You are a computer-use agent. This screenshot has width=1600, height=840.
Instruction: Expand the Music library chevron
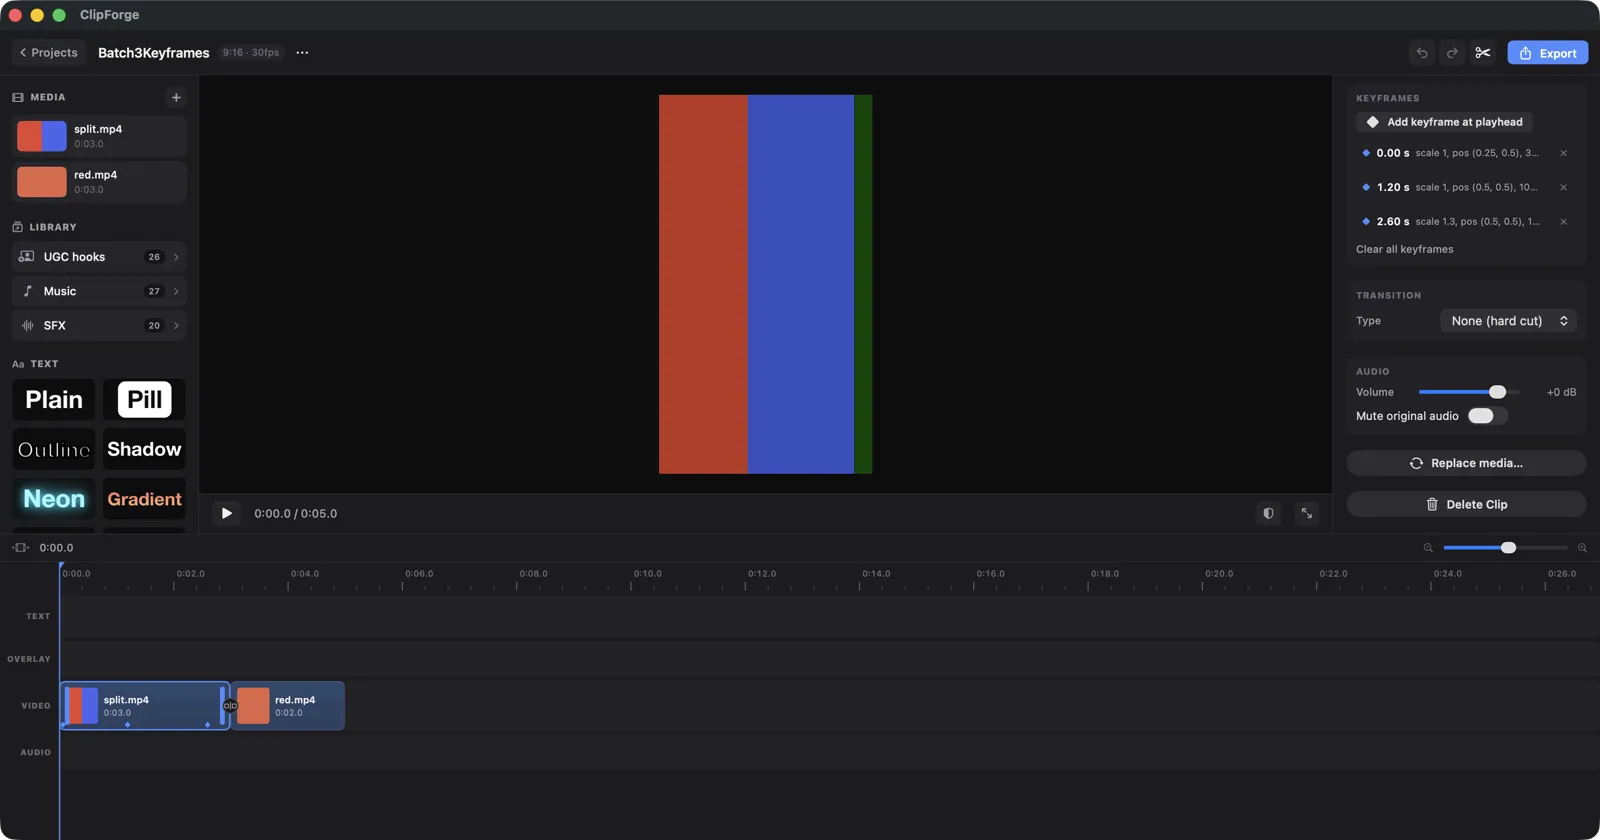click(176, 291)
